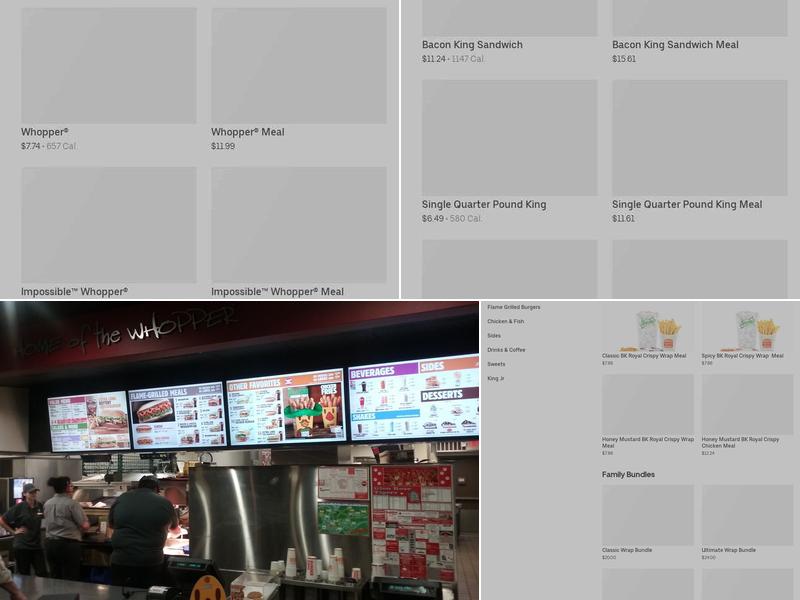Click the Honey Mustard BK Royal Crispy Wrap Meal title

pyautogui.click(x=648, y=442)
